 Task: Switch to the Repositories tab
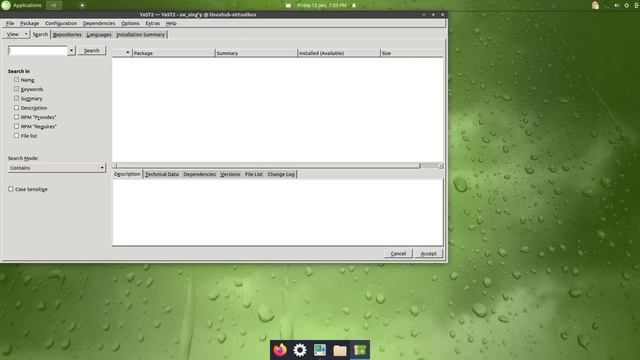67,35
